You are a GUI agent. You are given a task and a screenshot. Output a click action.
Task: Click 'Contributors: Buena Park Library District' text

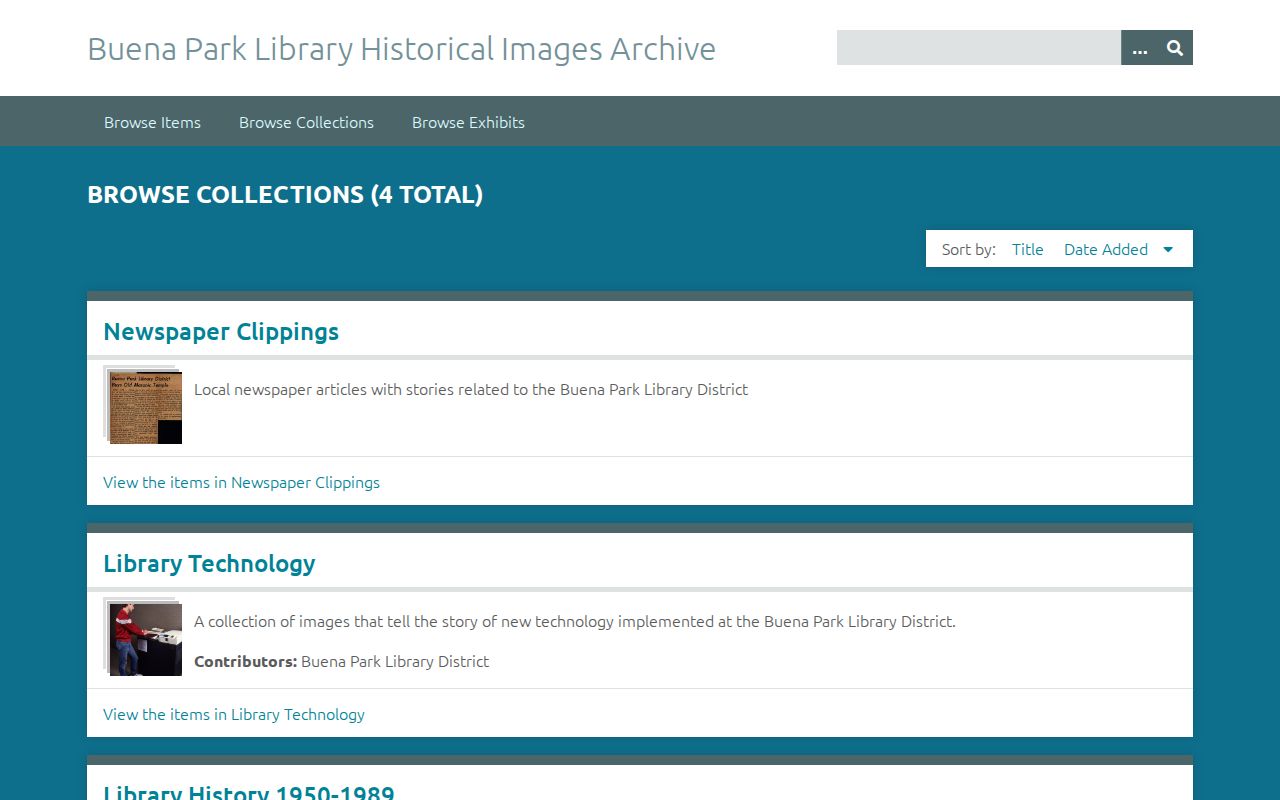coord(342,661)
